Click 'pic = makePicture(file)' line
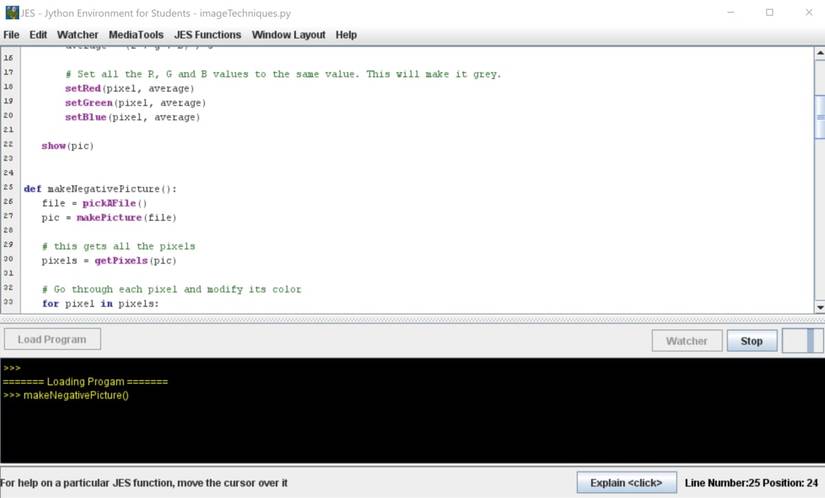Screen dimensions: 825x498 click(x=109, y=217)
